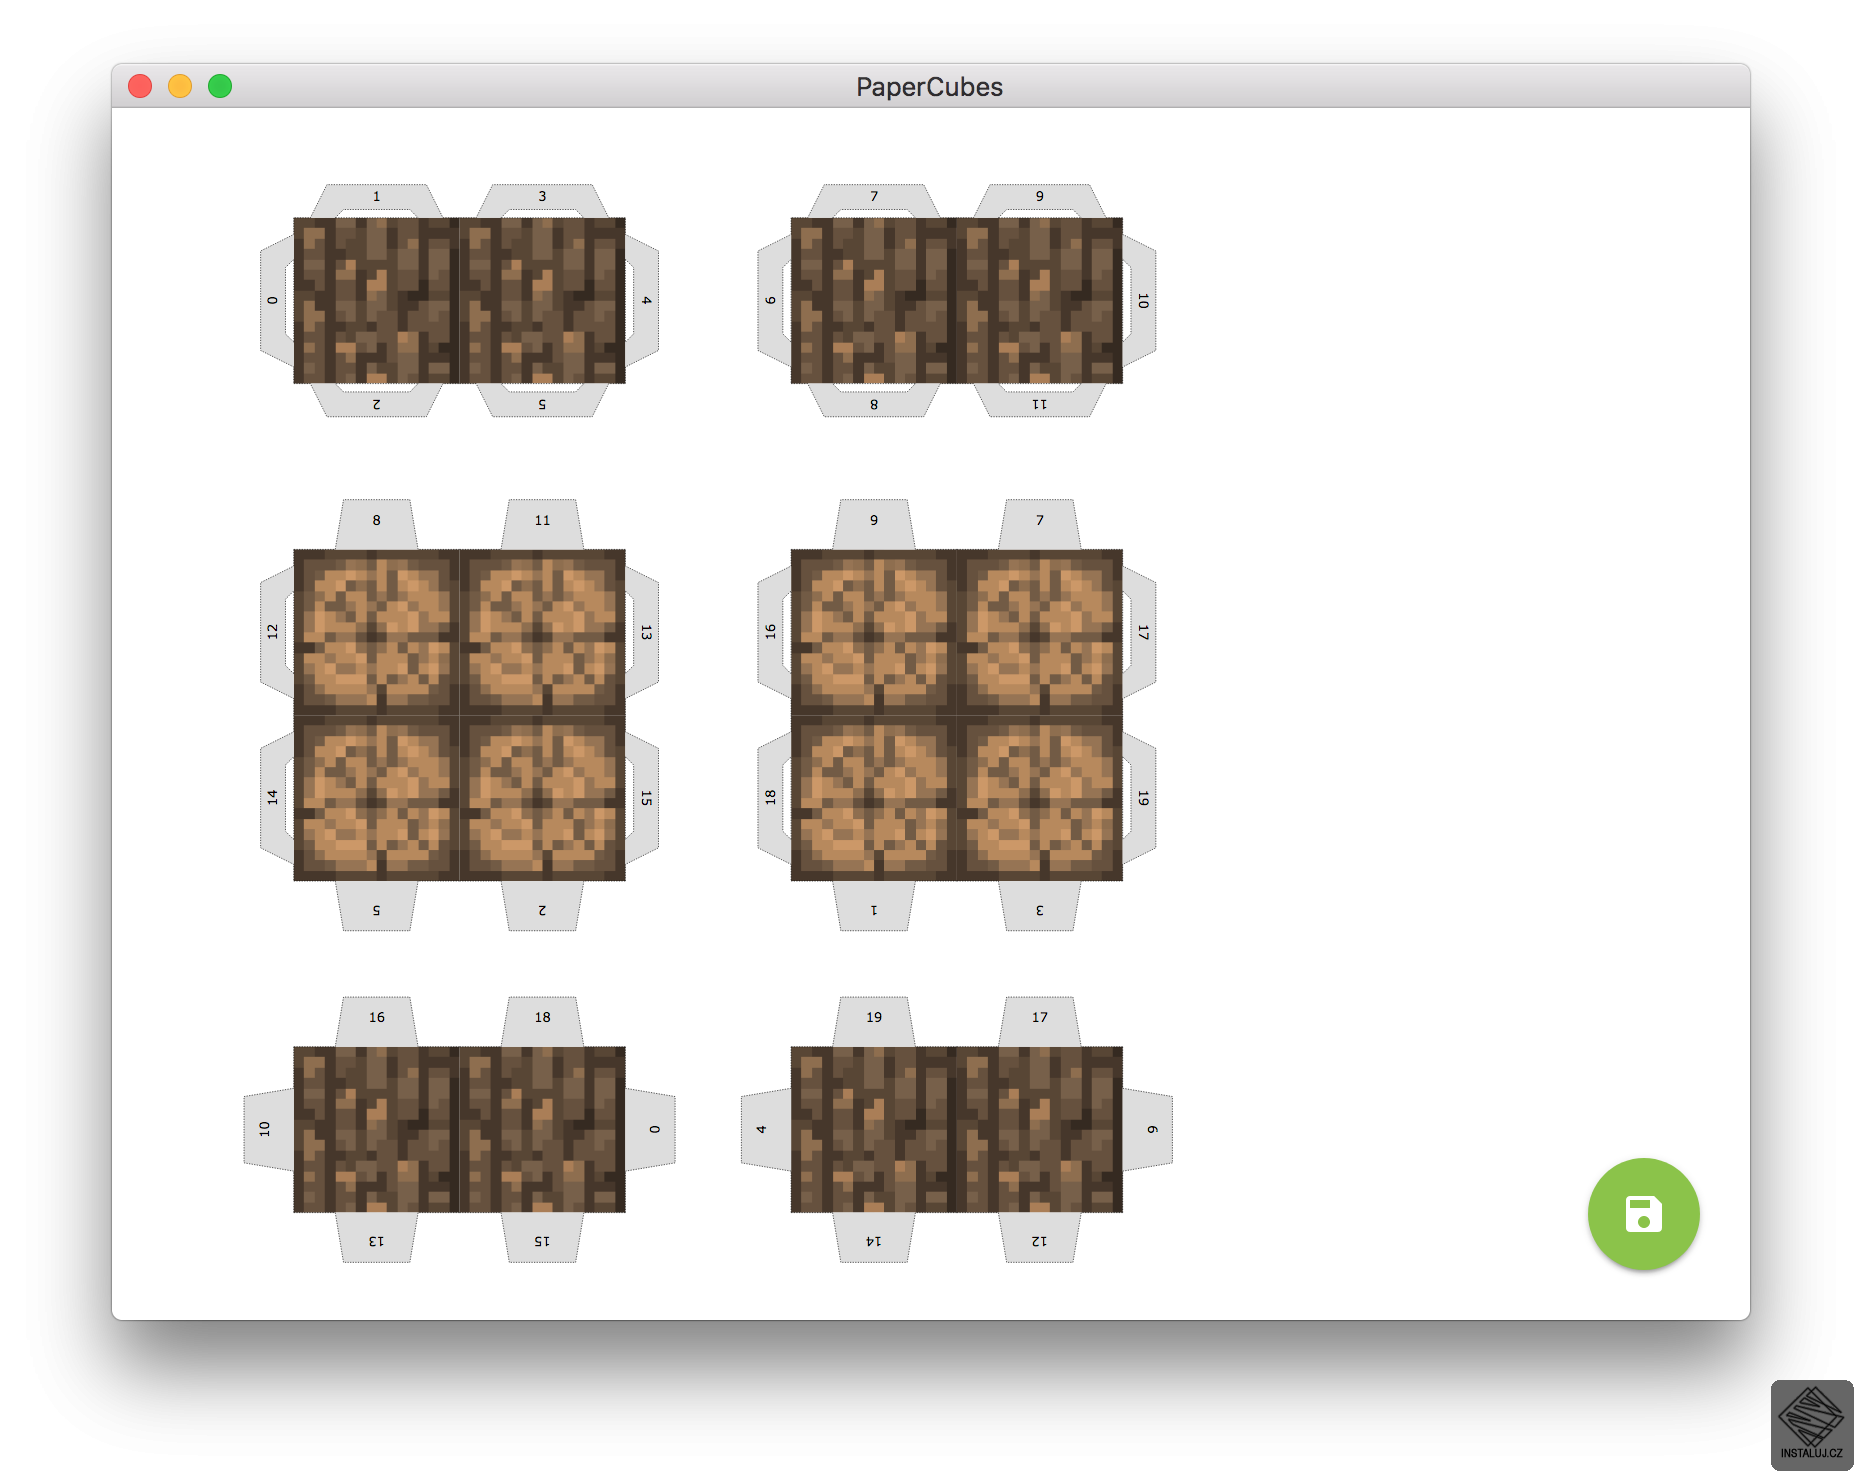Viewport: 1862px width, 1480px height.
Task: Click the upright glue tab labeled 8
Action: click(x=376, y=524)
